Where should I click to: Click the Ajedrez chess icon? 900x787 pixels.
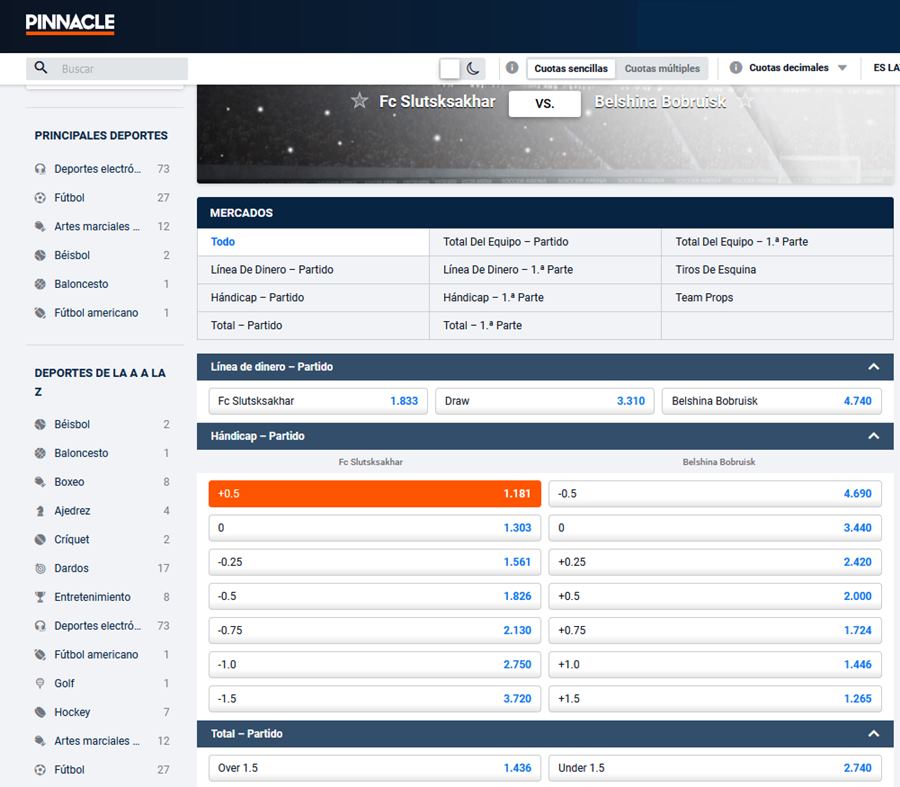tap(41, 511)
